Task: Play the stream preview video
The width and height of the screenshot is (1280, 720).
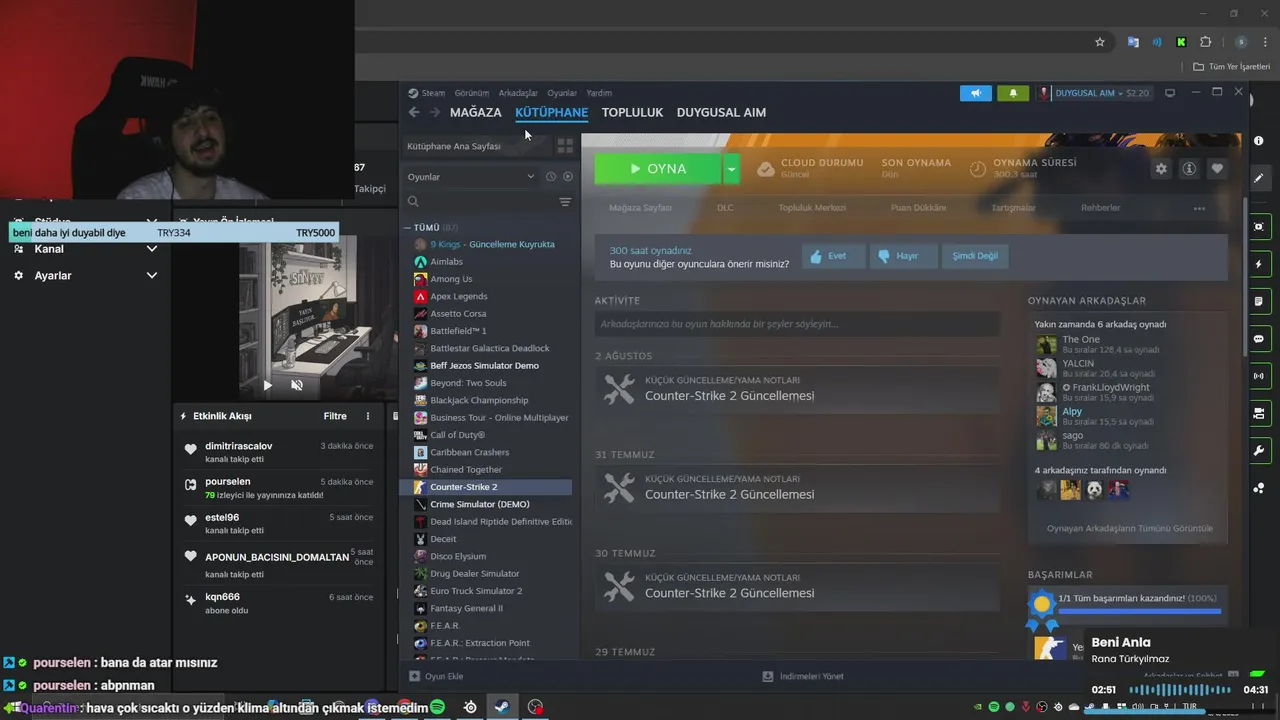Action: point(267,385)
